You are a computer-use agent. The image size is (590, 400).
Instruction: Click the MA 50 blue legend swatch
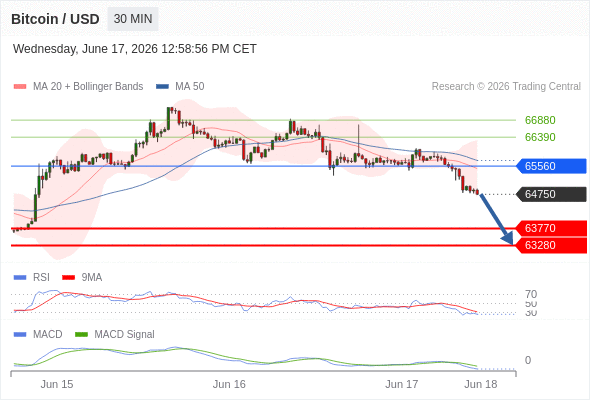point(162,87)
